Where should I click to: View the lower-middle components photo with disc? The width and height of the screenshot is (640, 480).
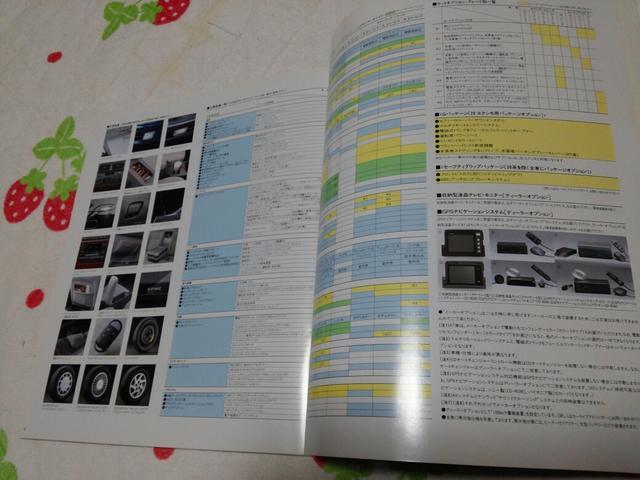(x=525, y=276)
